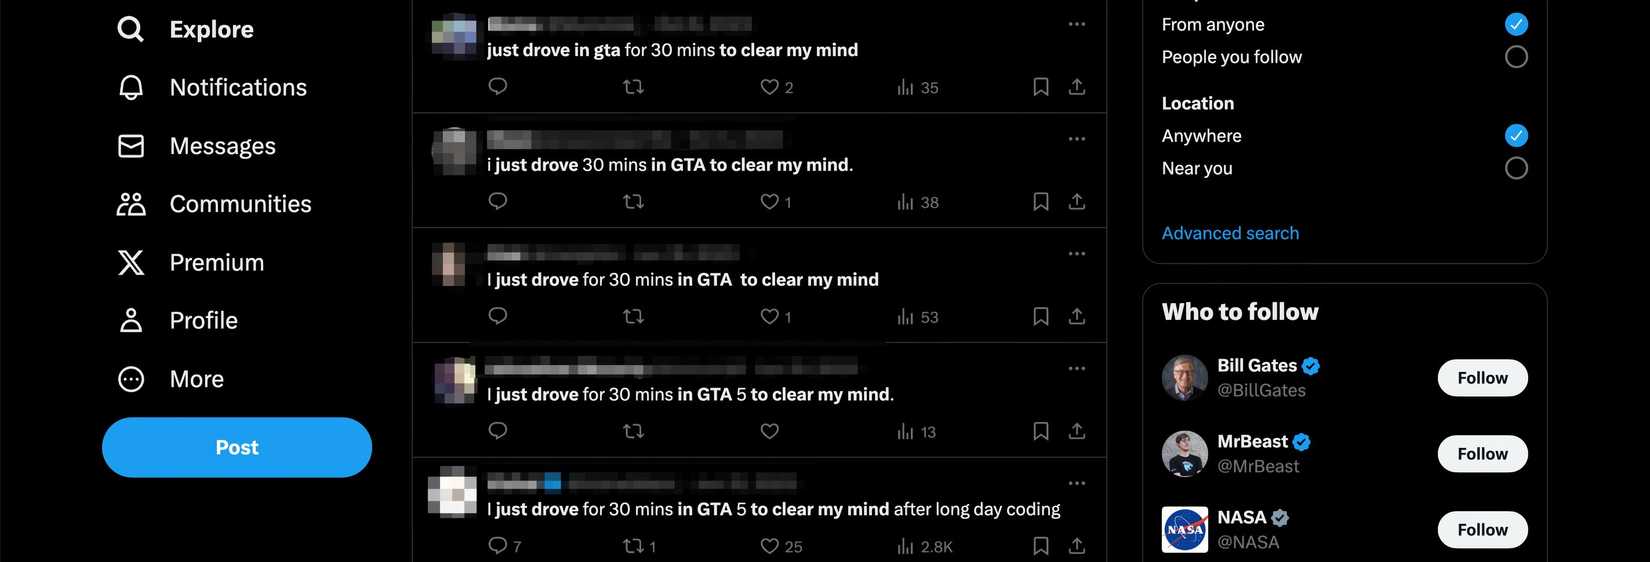Open the Advanced search link
1650x562 pixels.
[x=1230, y=233]
